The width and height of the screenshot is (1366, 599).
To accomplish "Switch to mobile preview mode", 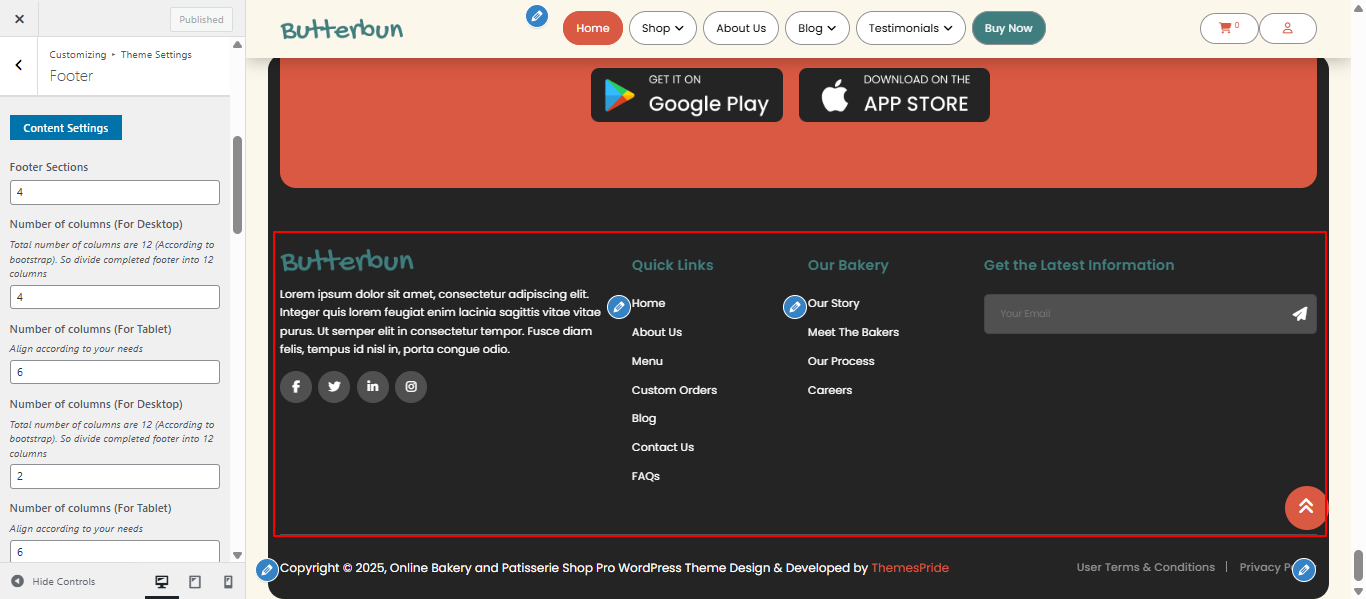I will [x=227, y=581].
